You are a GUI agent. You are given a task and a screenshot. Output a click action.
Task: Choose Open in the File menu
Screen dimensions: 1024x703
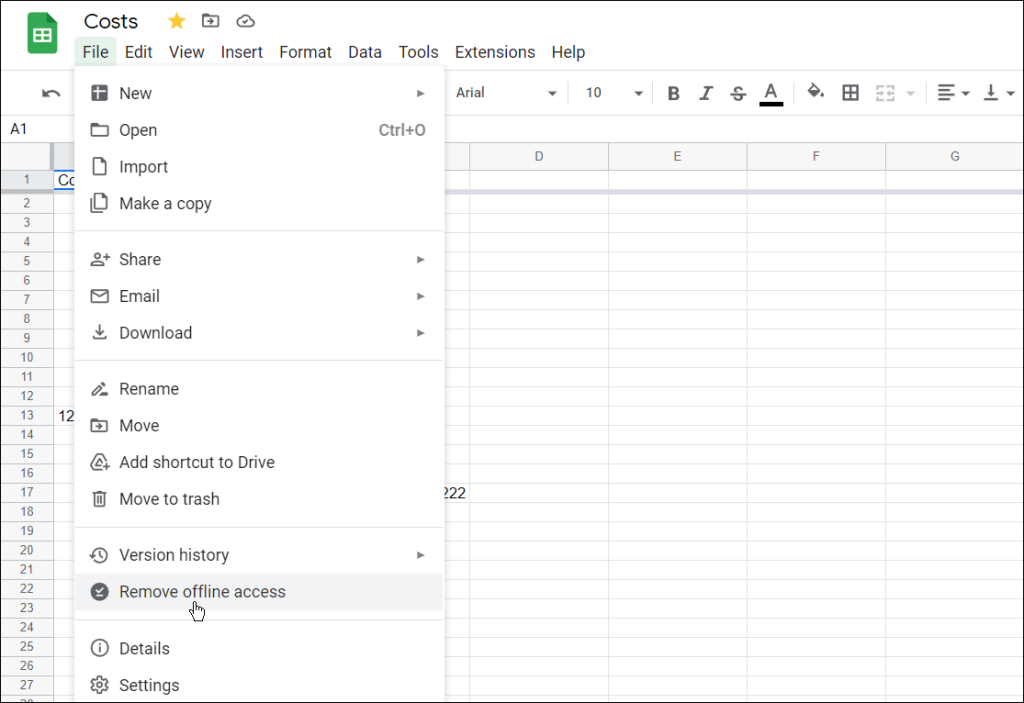click(259, 130)
